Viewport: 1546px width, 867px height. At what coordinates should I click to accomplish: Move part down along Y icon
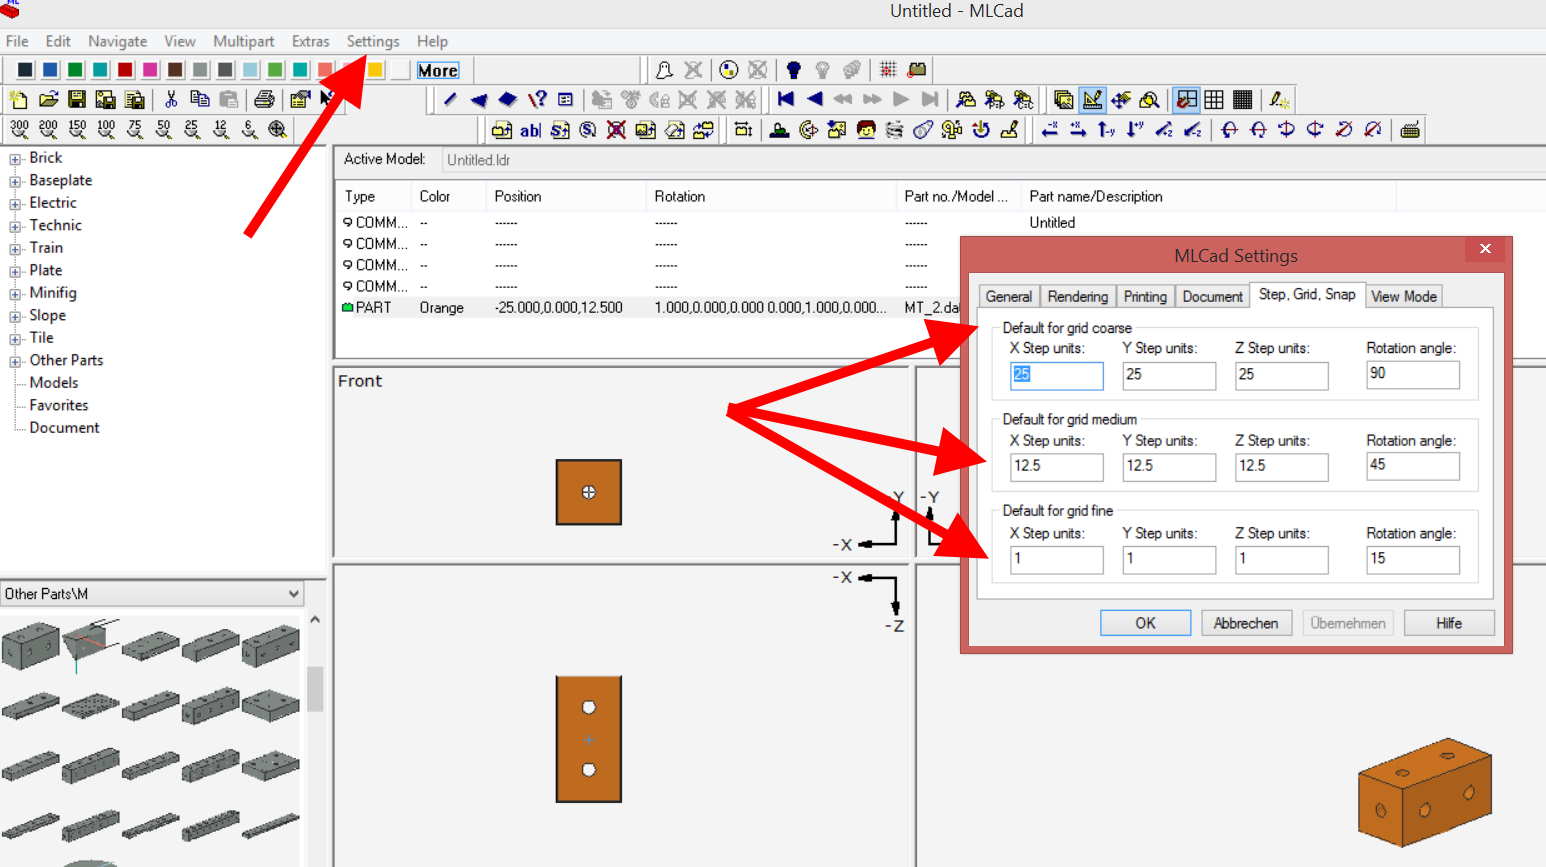coord(1135,130)
